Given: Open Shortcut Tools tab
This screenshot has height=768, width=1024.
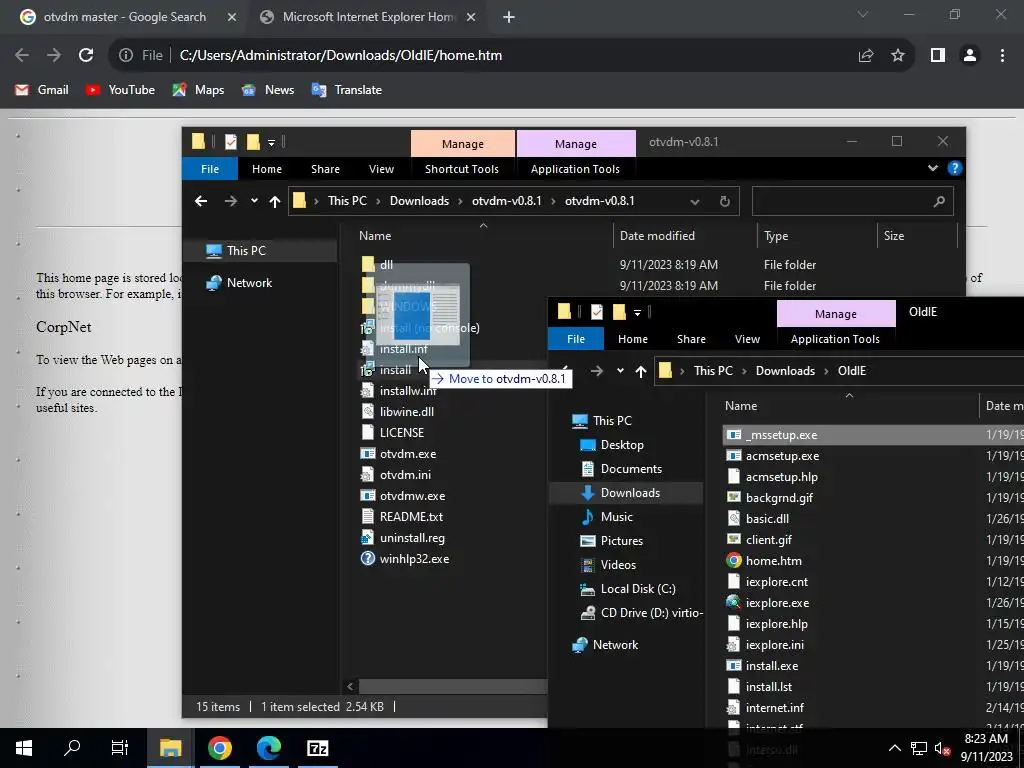Looking at the screenshot, I should [462, 169].
